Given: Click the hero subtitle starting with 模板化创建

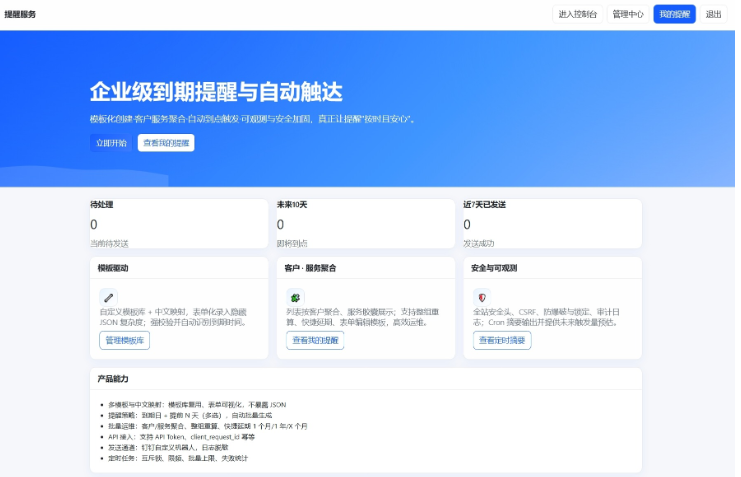Looking at the screenshot, I should pos(253,119).
